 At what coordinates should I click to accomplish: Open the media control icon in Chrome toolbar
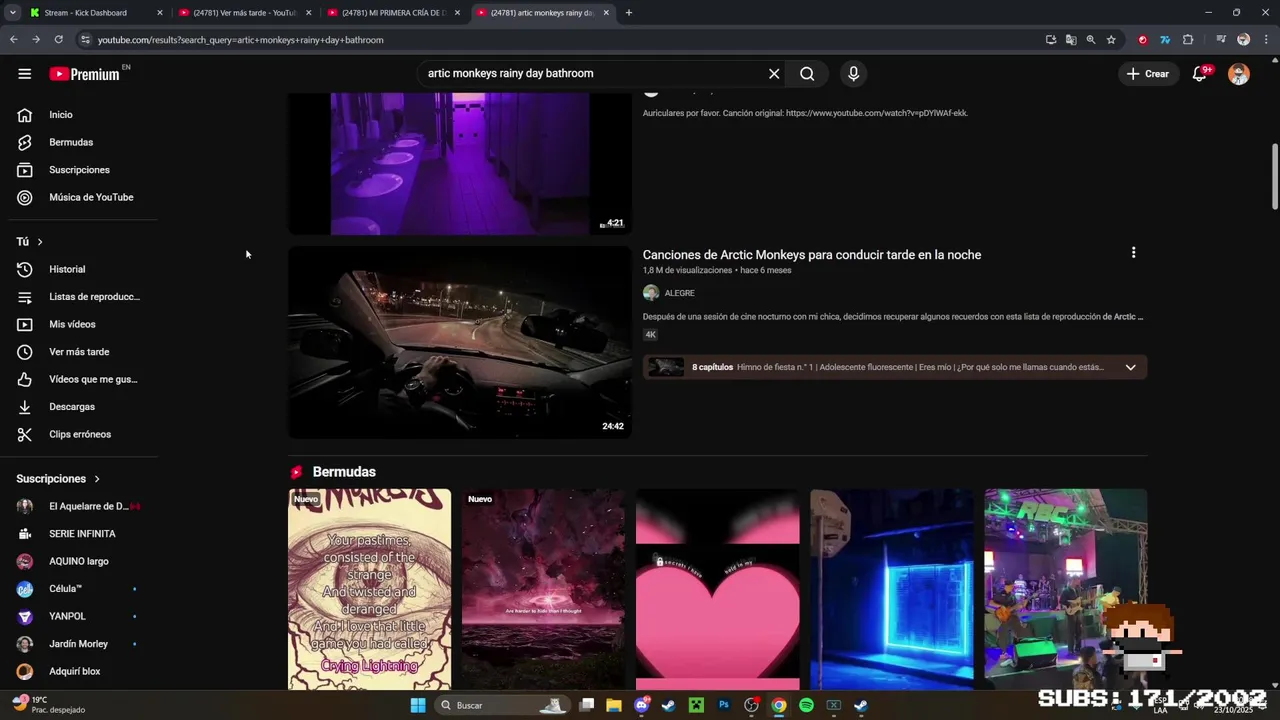tap(1221, 40)
